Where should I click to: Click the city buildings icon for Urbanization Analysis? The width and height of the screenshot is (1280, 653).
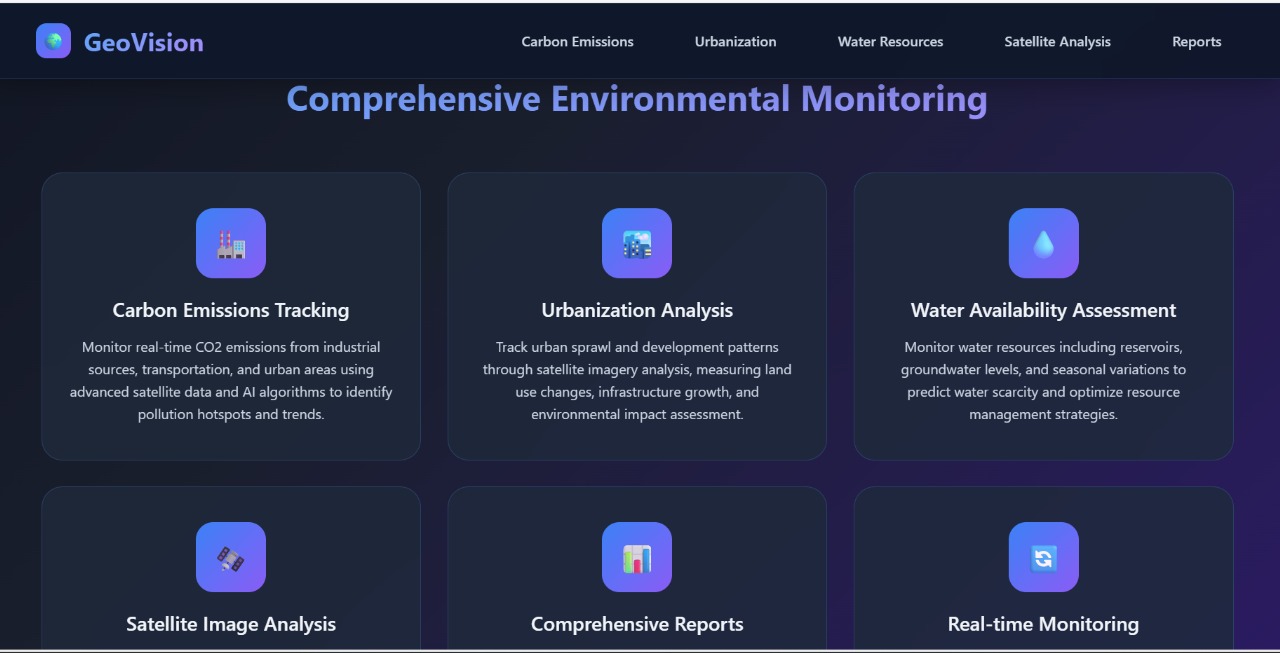[x=637, y=243]
